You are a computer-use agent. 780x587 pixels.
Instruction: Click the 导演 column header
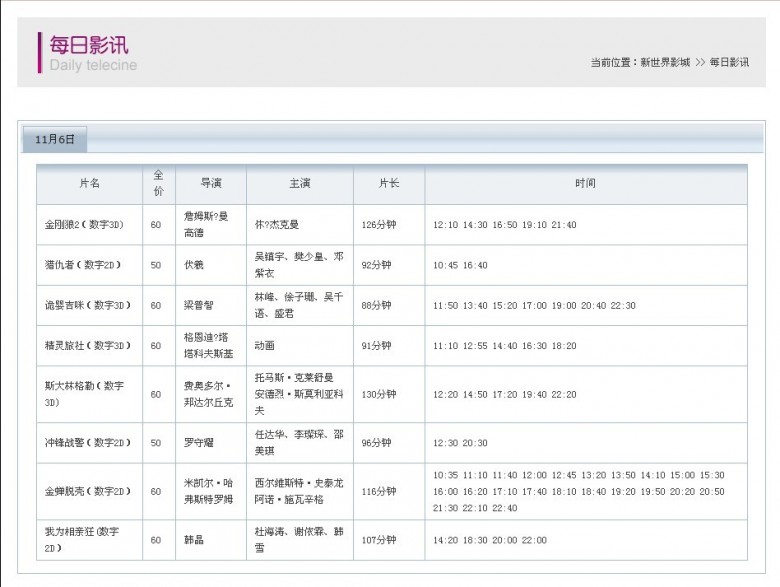[210, 184]
